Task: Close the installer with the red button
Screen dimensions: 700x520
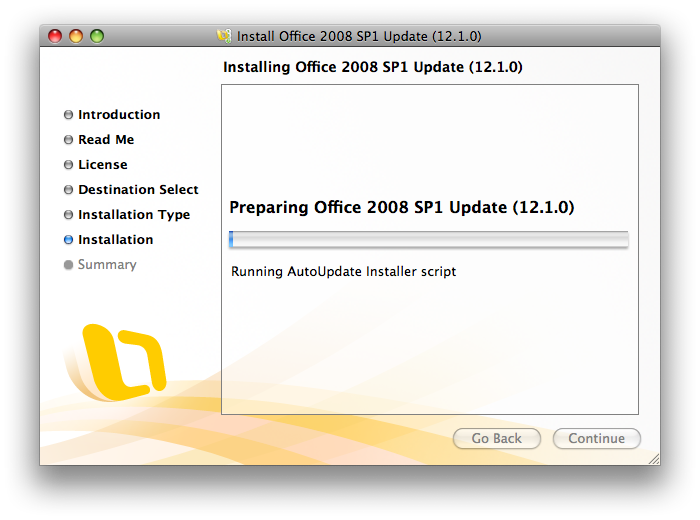Action: [55, 36]
